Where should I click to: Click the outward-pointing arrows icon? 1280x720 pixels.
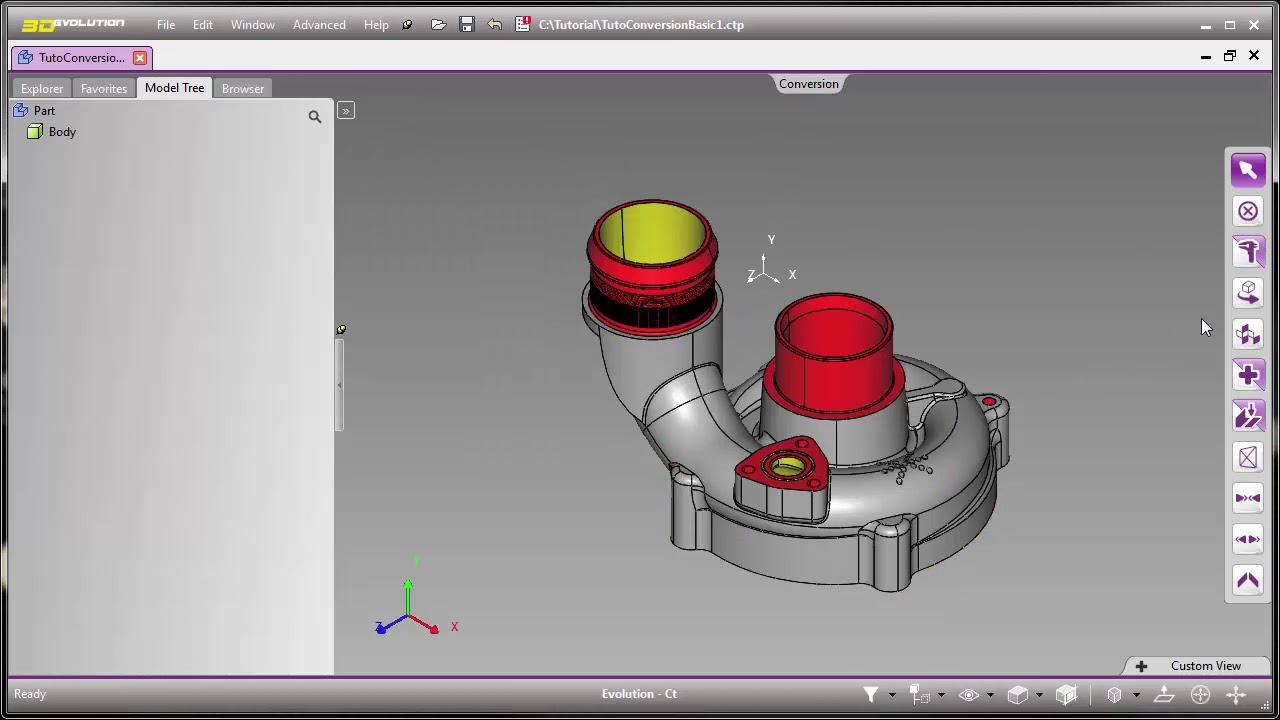tap(1247, 539)
